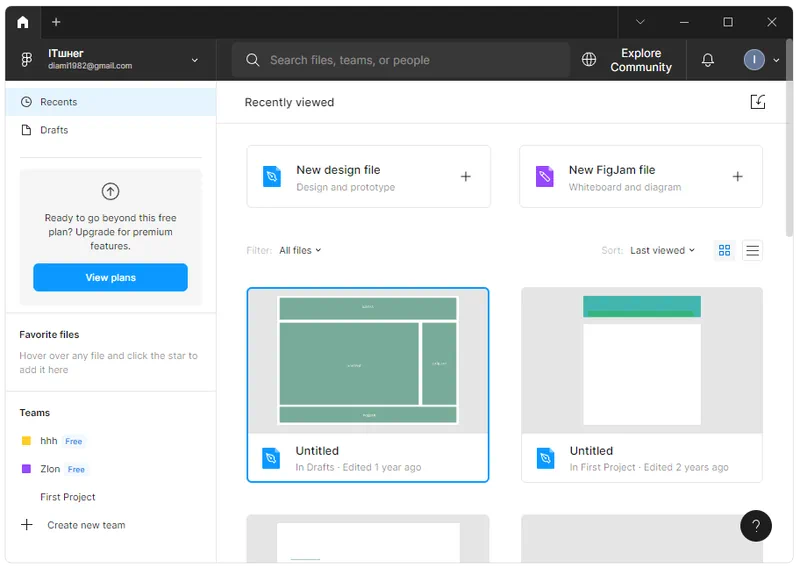Click Create new team
The image size is (800, 568).
[86, 525]
